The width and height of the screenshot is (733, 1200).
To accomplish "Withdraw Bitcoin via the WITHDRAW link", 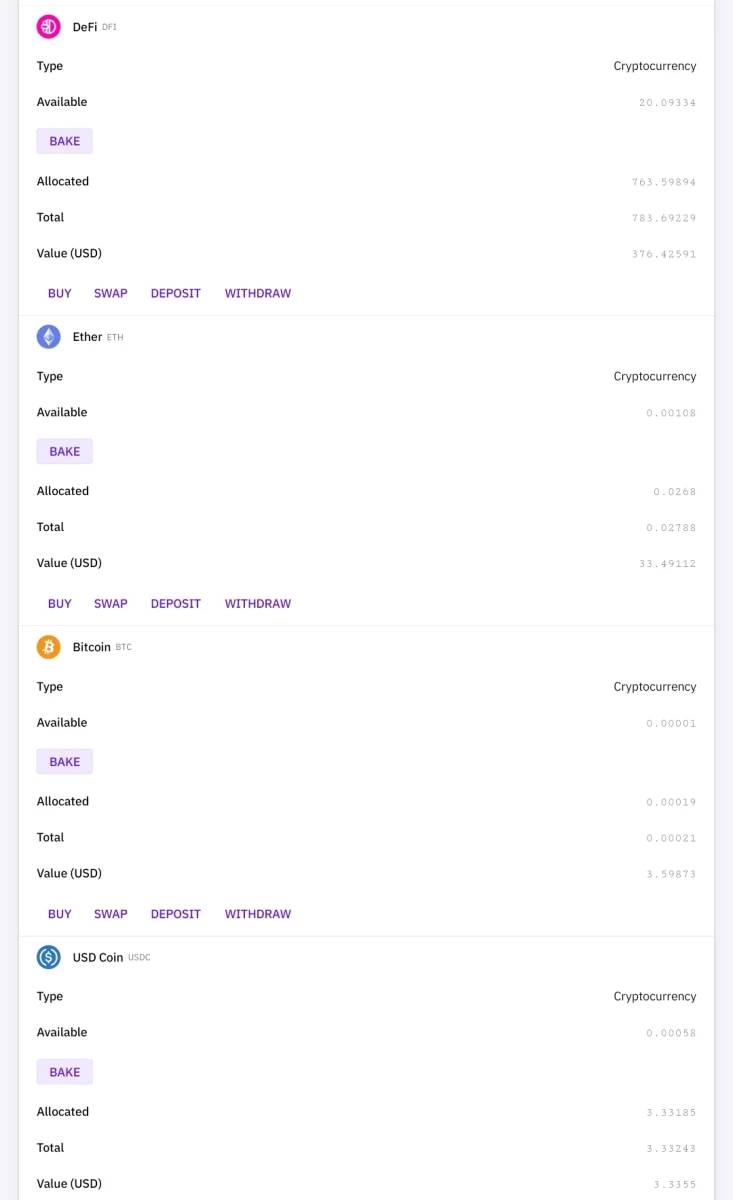I will [258, 914].
